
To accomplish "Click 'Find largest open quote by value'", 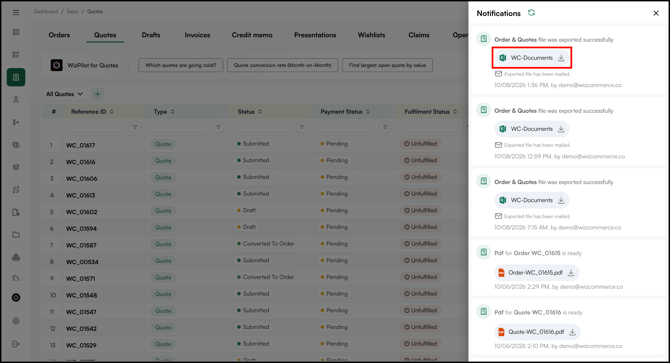I will click(387, 65).
